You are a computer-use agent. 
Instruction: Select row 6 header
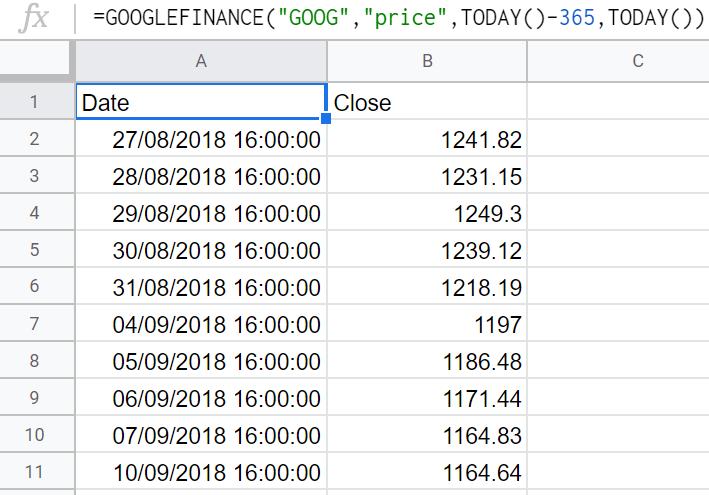point(35,287)
